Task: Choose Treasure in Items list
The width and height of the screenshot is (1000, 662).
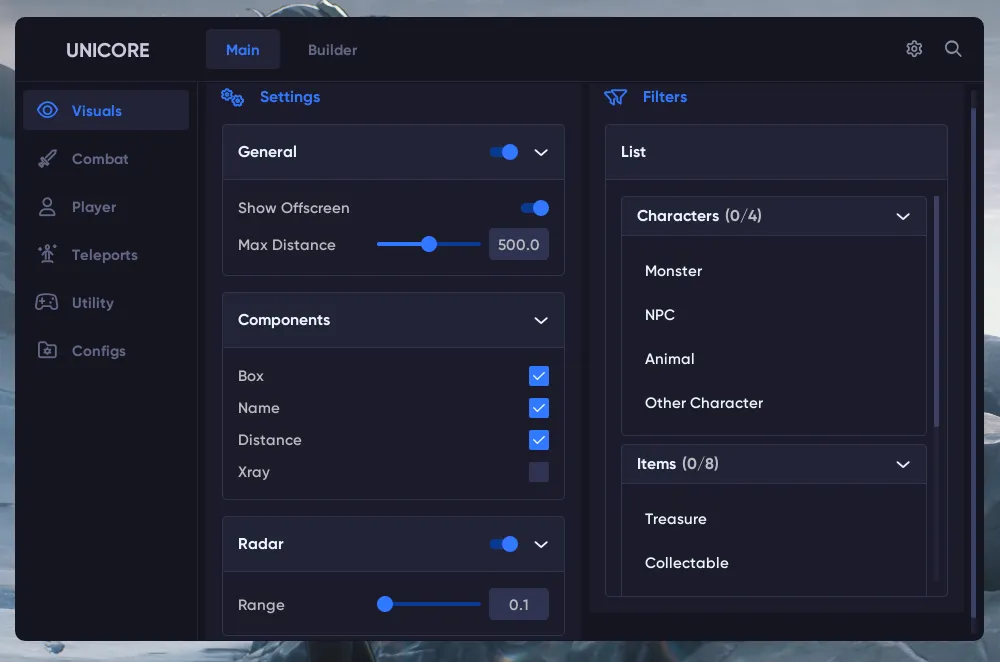Action: pyautogui.click(x=675, y=519)
